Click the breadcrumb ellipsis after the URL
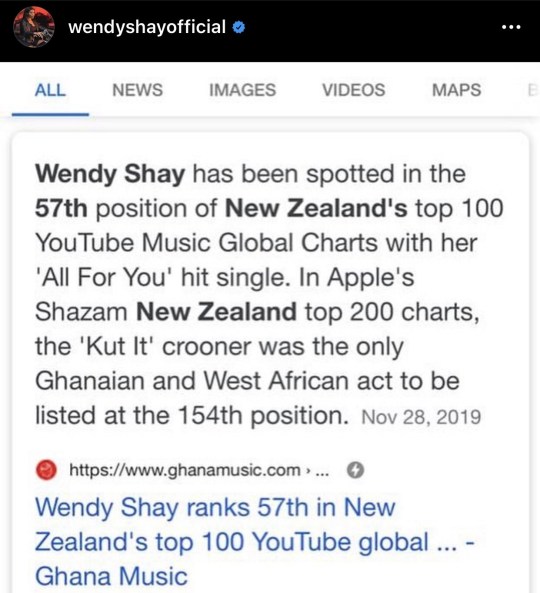 pyautogui.click(x=321, y=471)
